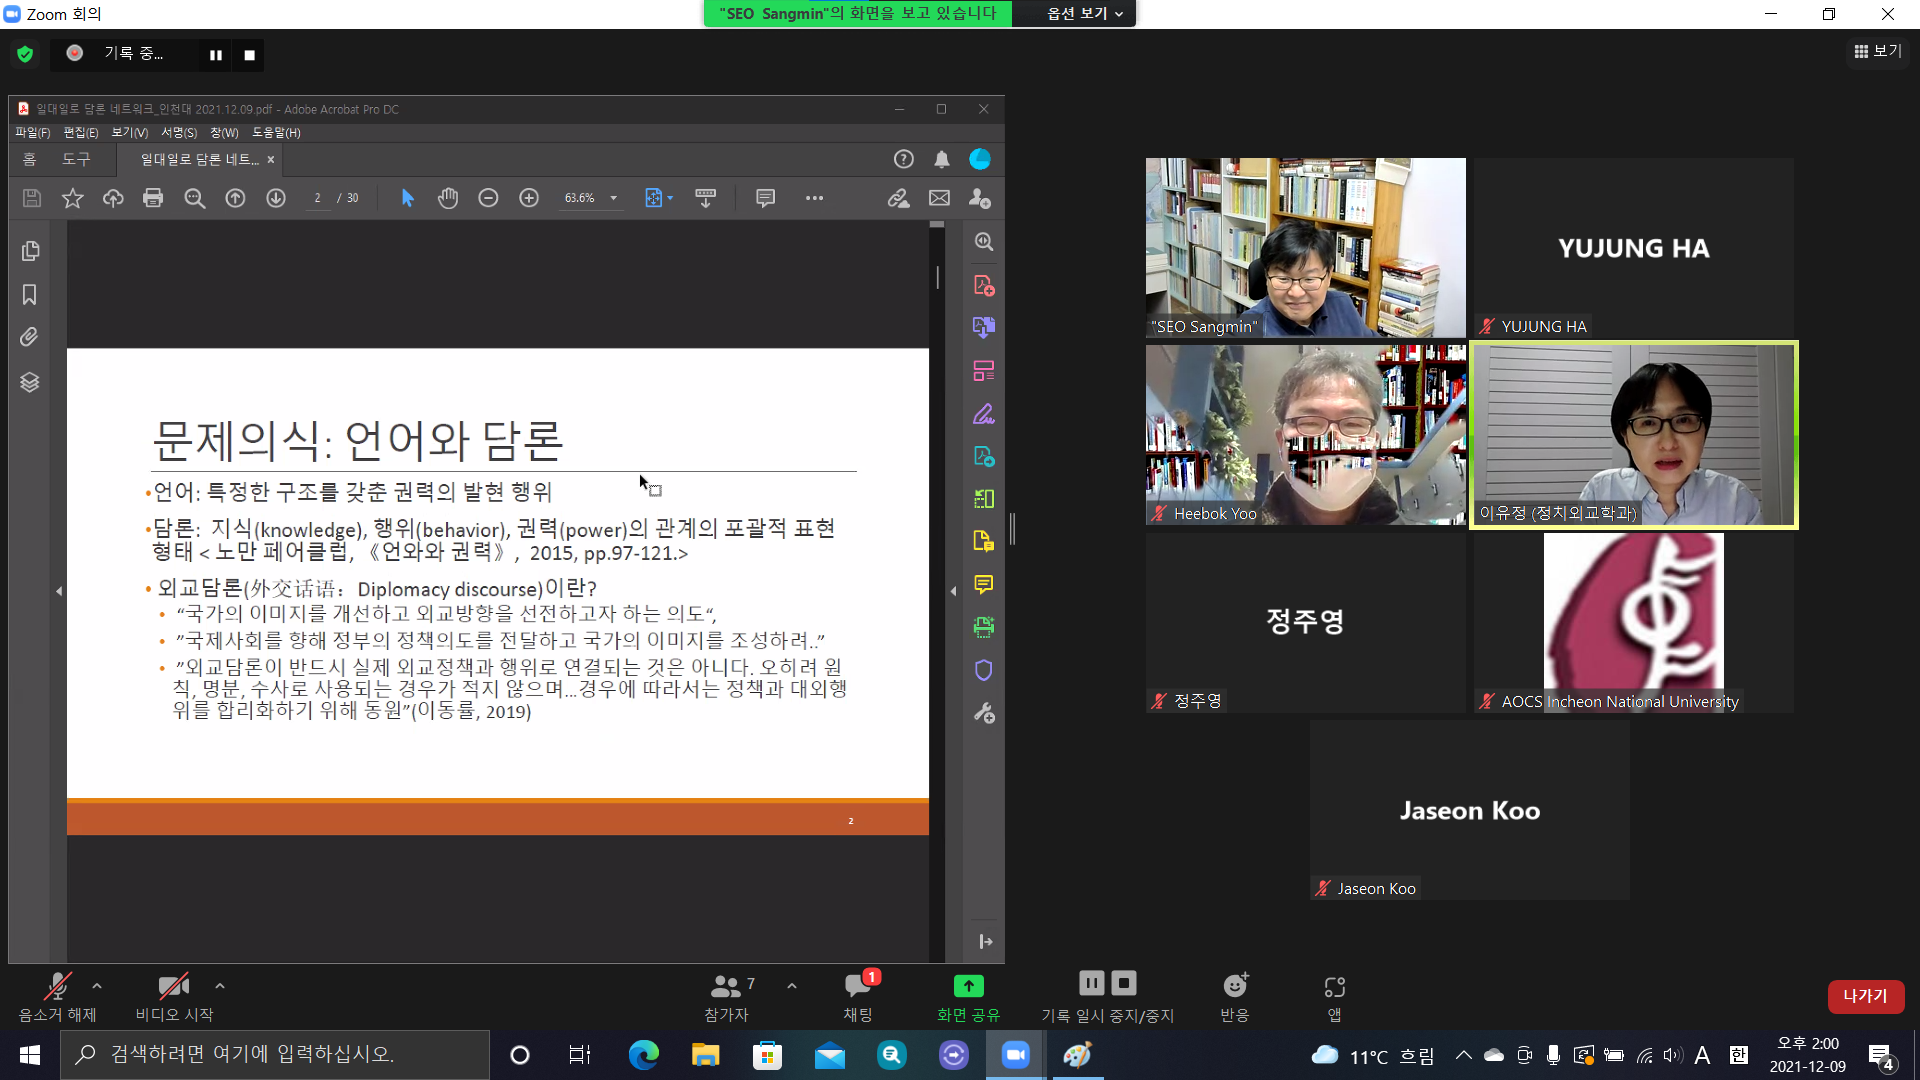This screenshot has width=1920, height=1080.
Task: Open the 보기(V) menu in Acrobat
Action: click(130, 132)
